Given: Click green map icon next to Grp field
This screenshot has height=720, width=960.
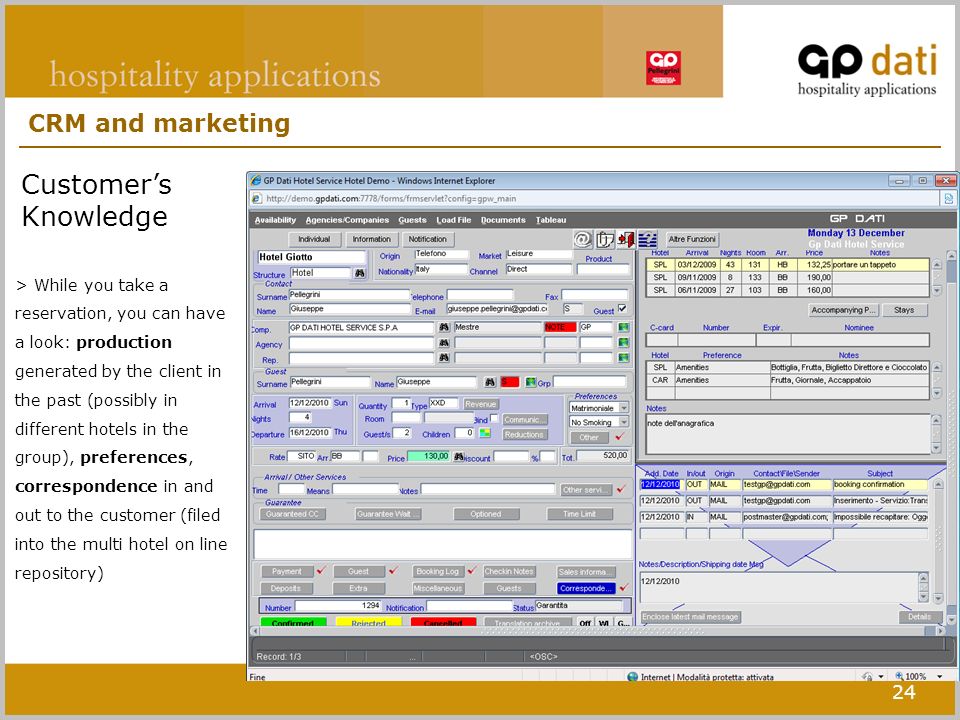Looking at the screenshot, I should [x=530, y=382].
